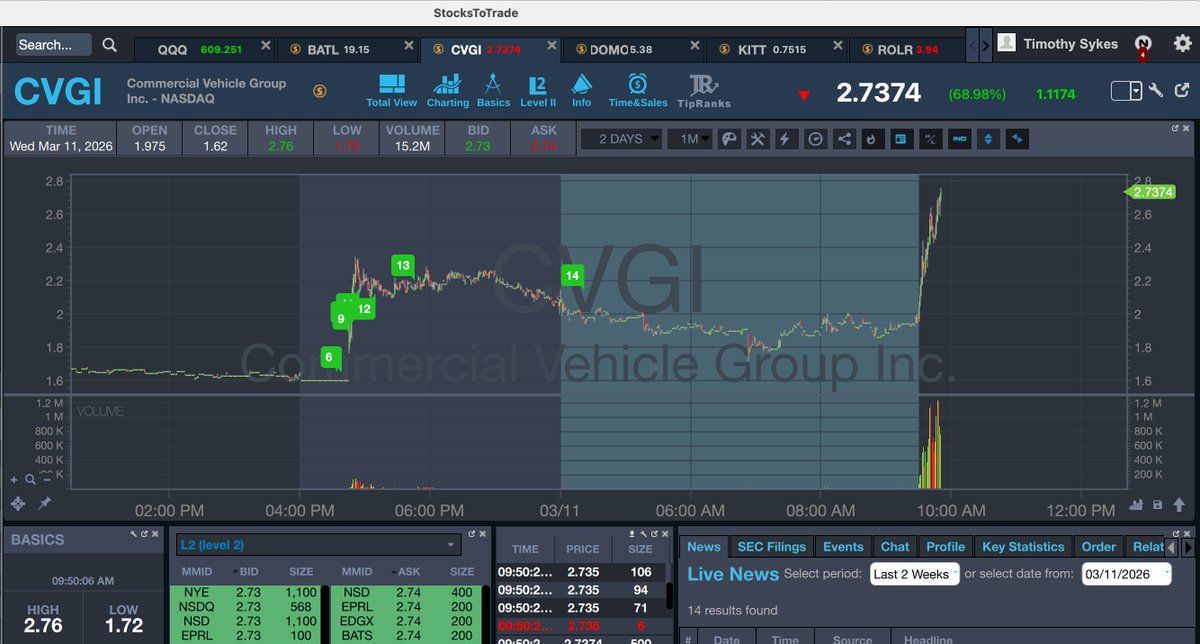Open the IND indicators button

click(x=960, y=139)
